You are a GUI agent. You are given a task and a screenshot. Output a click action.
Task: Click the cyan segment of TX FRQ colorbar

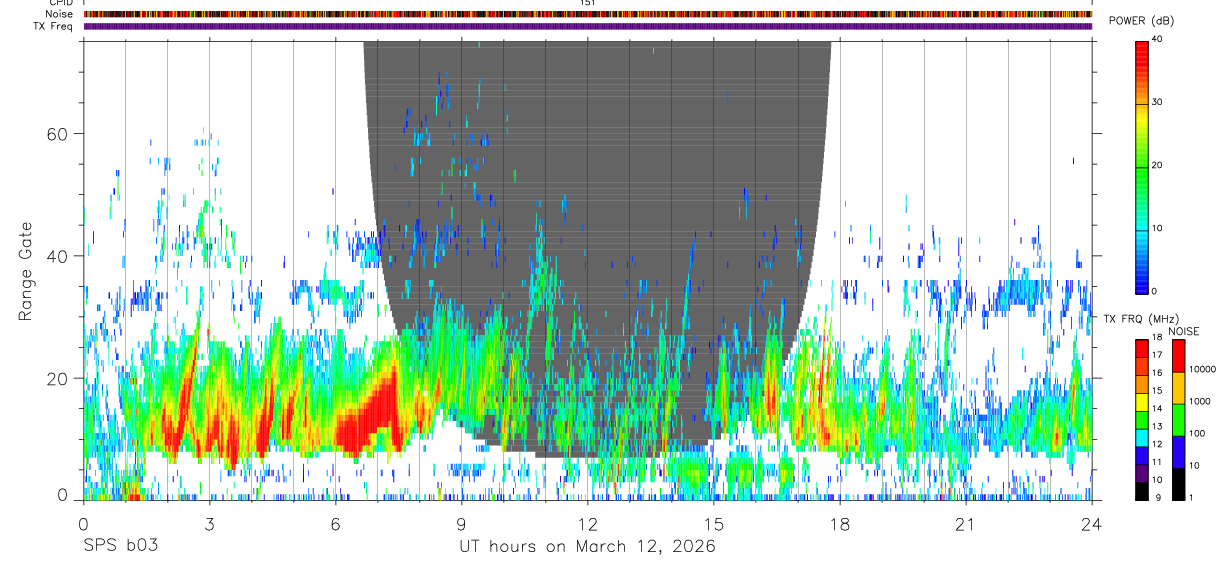coord(1142,439)
